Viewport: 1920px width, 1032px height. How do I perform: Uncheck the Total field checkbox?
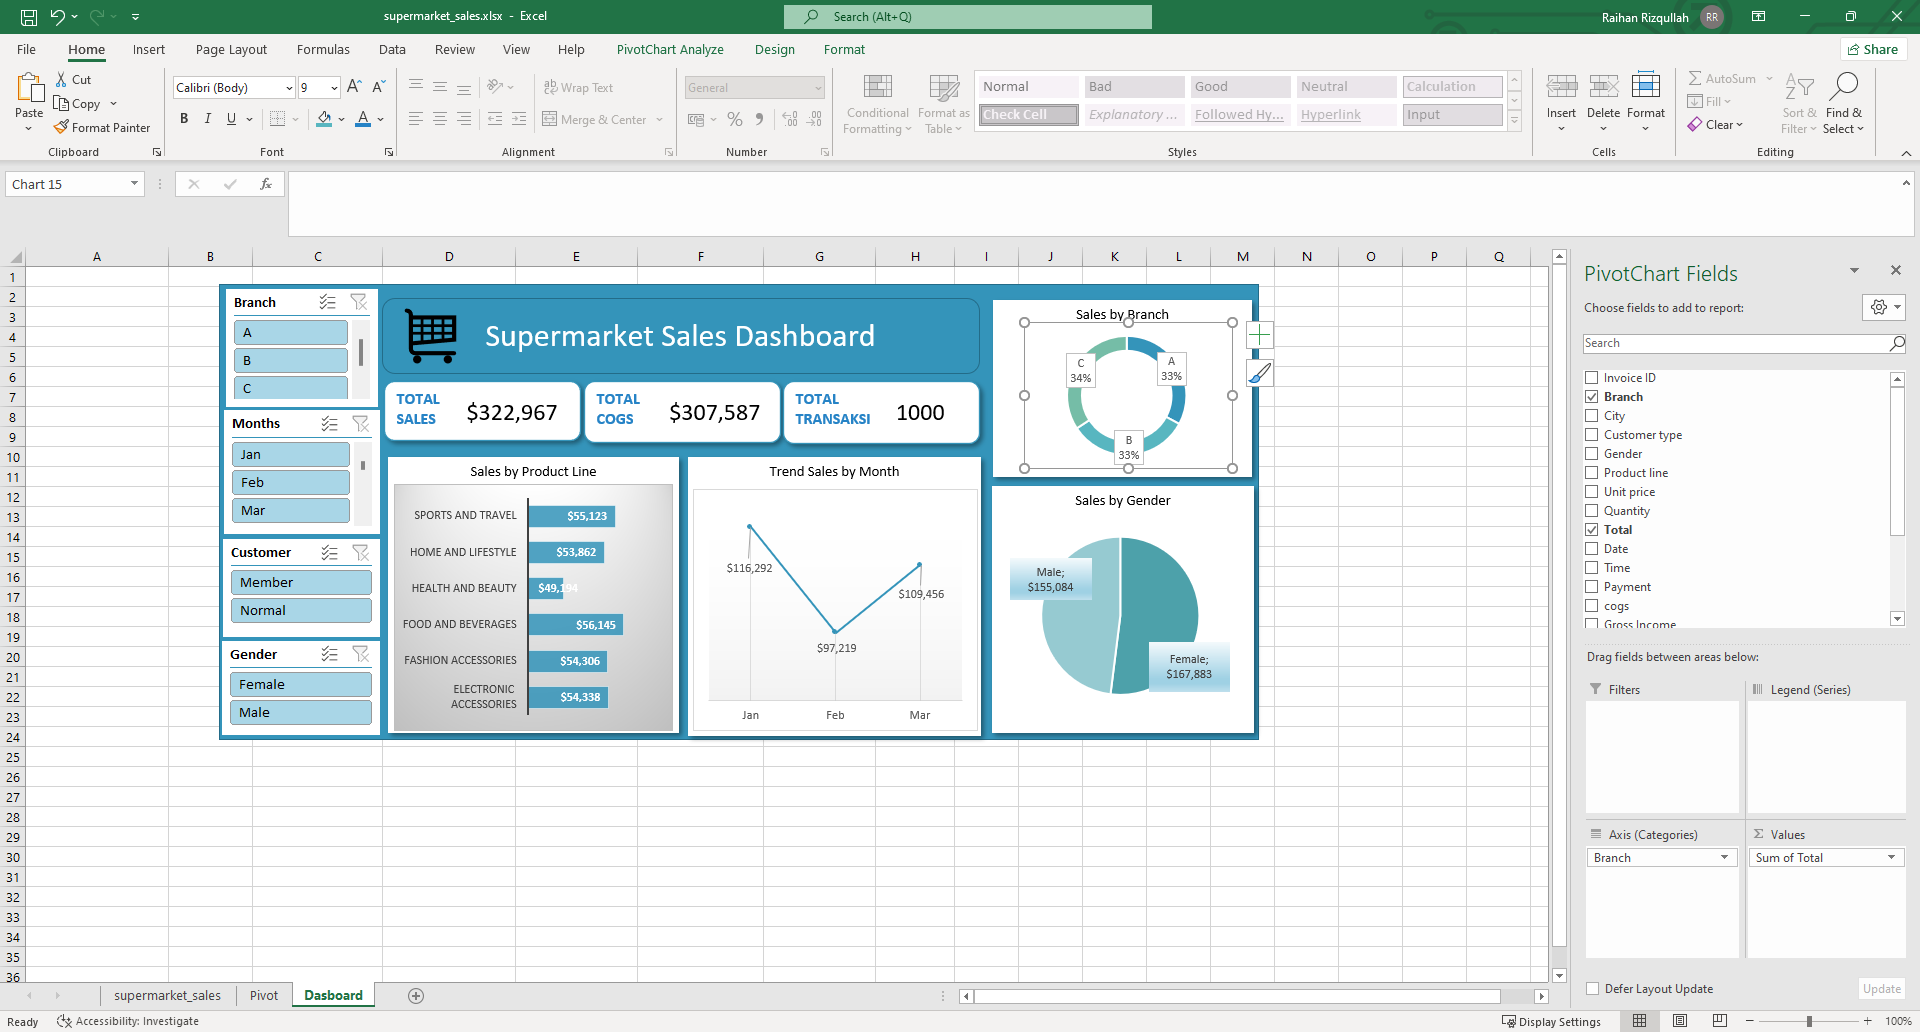coord(1592,529)
